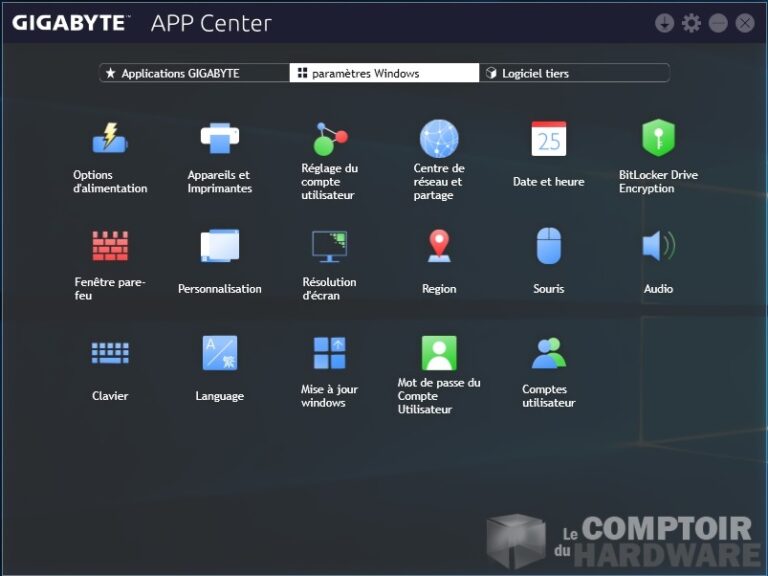Open the Centre de réseau et partage globe icon
This screenshot has height=576, width=768.
pyautogui.click(x=439, y=139)
